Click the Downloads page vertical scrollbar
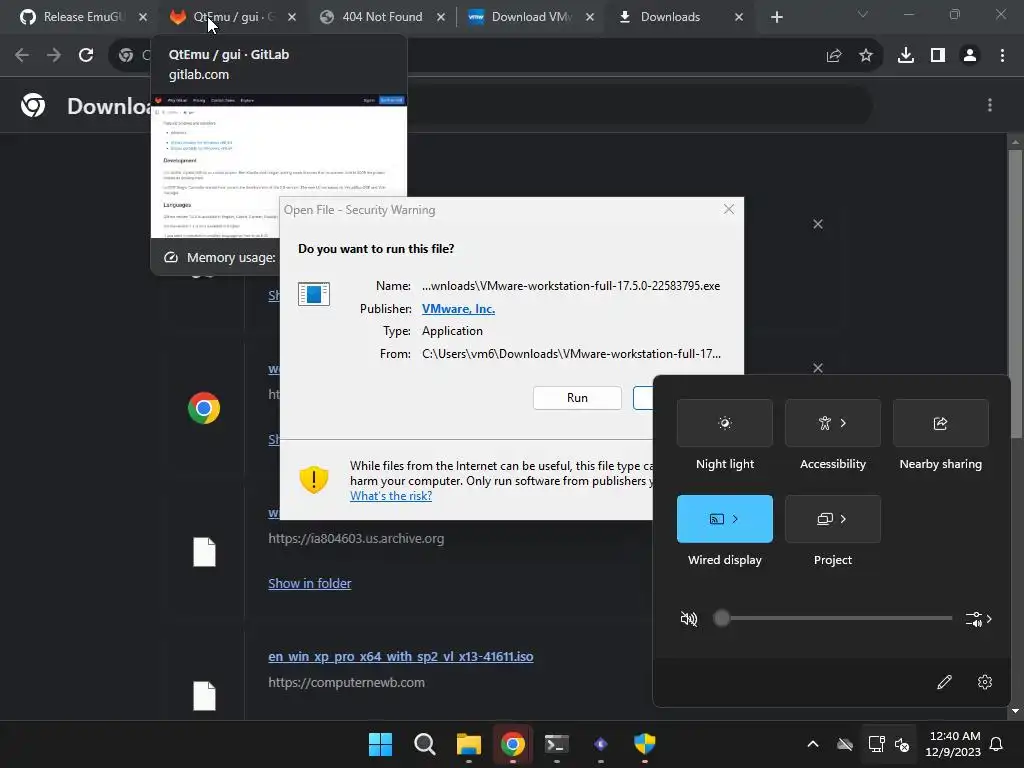This screenshot has height=768, width=1024. tap(1015, 294)
